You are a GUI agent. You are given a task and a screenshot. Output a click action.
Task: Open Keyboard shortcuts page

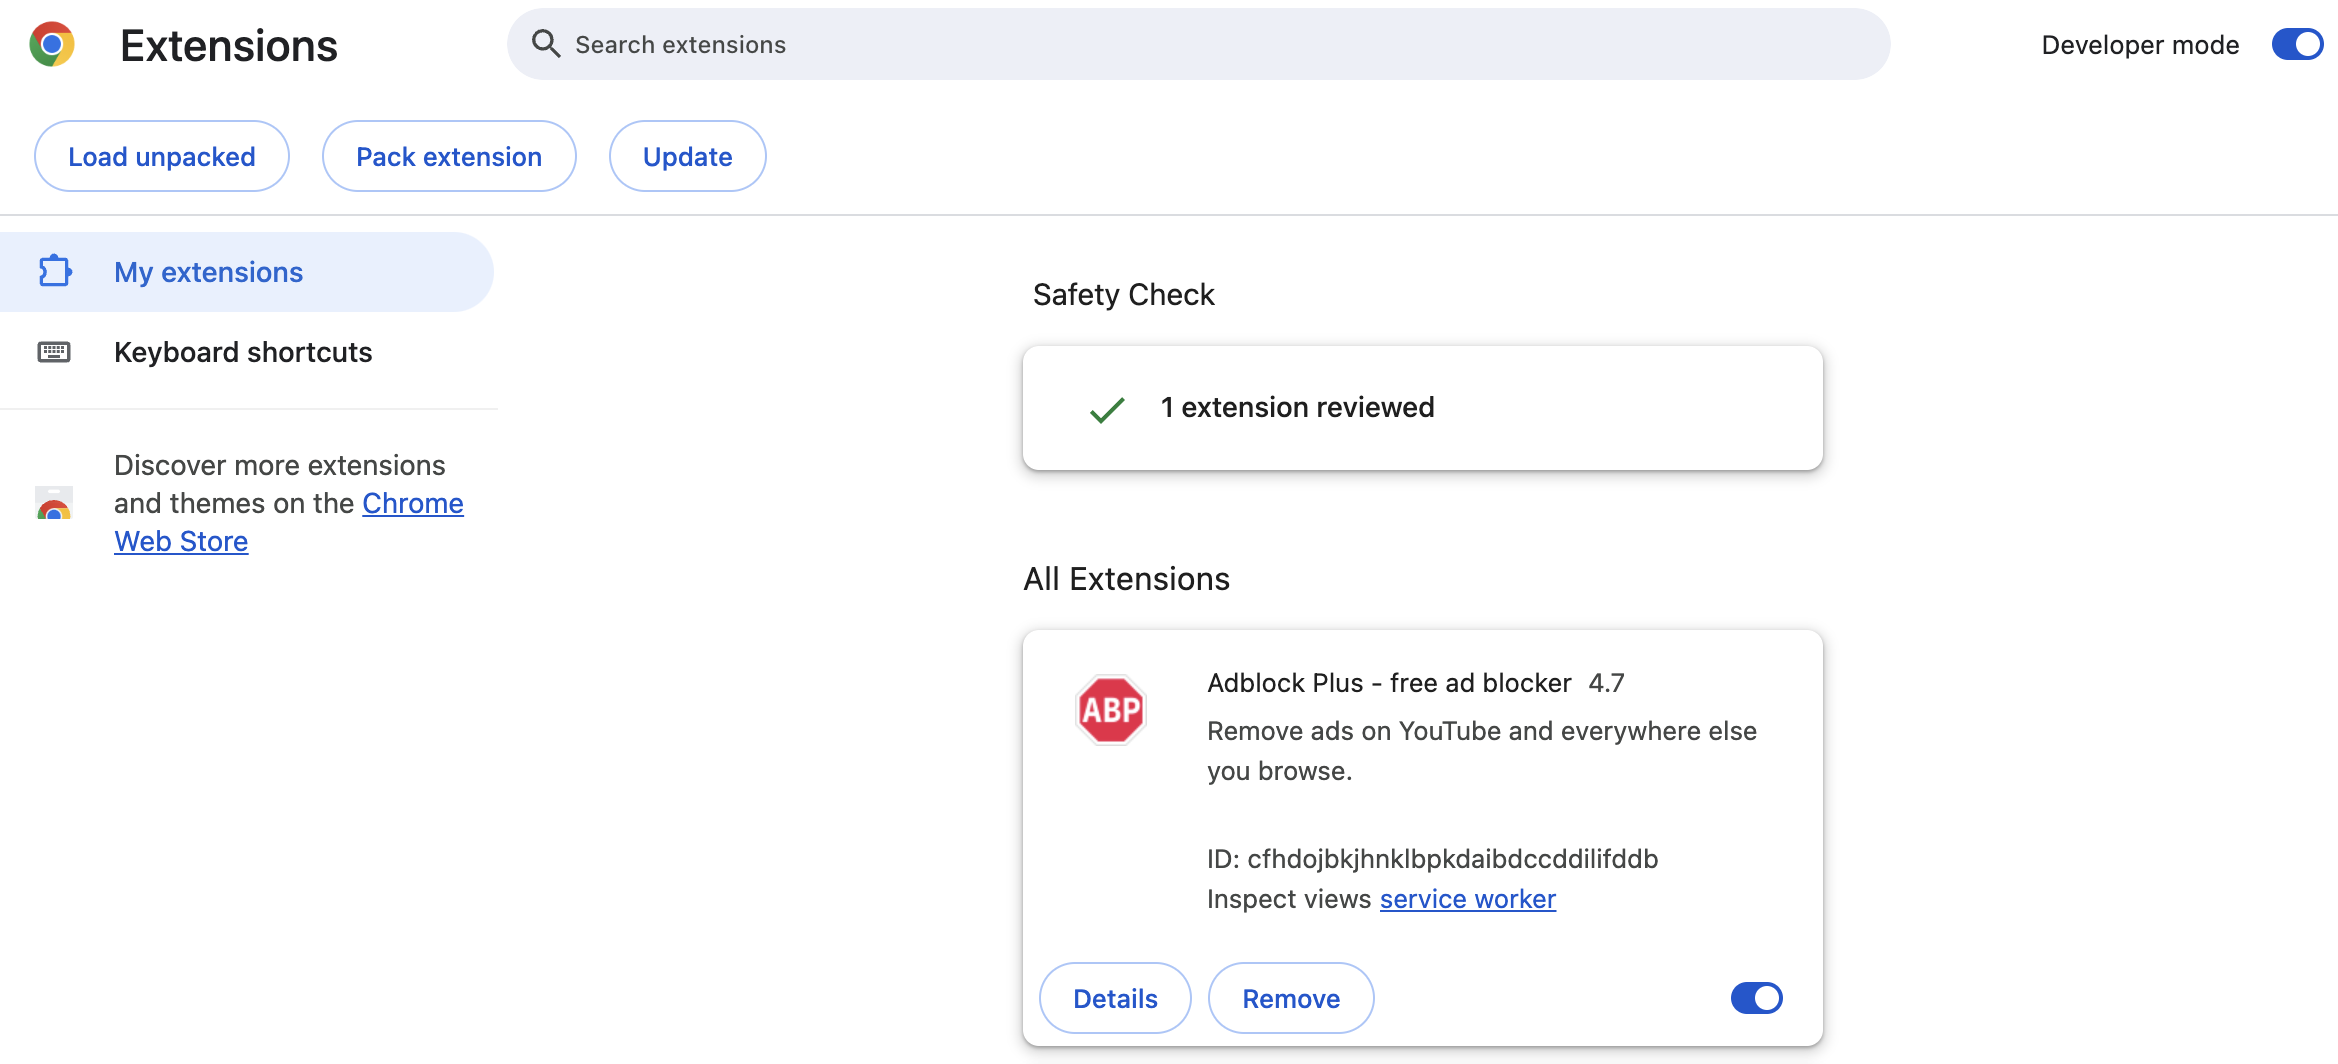[x=246, y=352]
